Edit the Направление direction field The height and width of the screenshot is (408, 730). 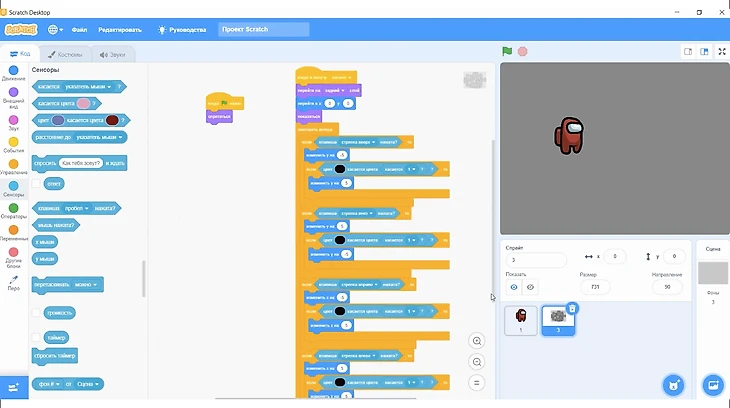(x=667, y=287)
